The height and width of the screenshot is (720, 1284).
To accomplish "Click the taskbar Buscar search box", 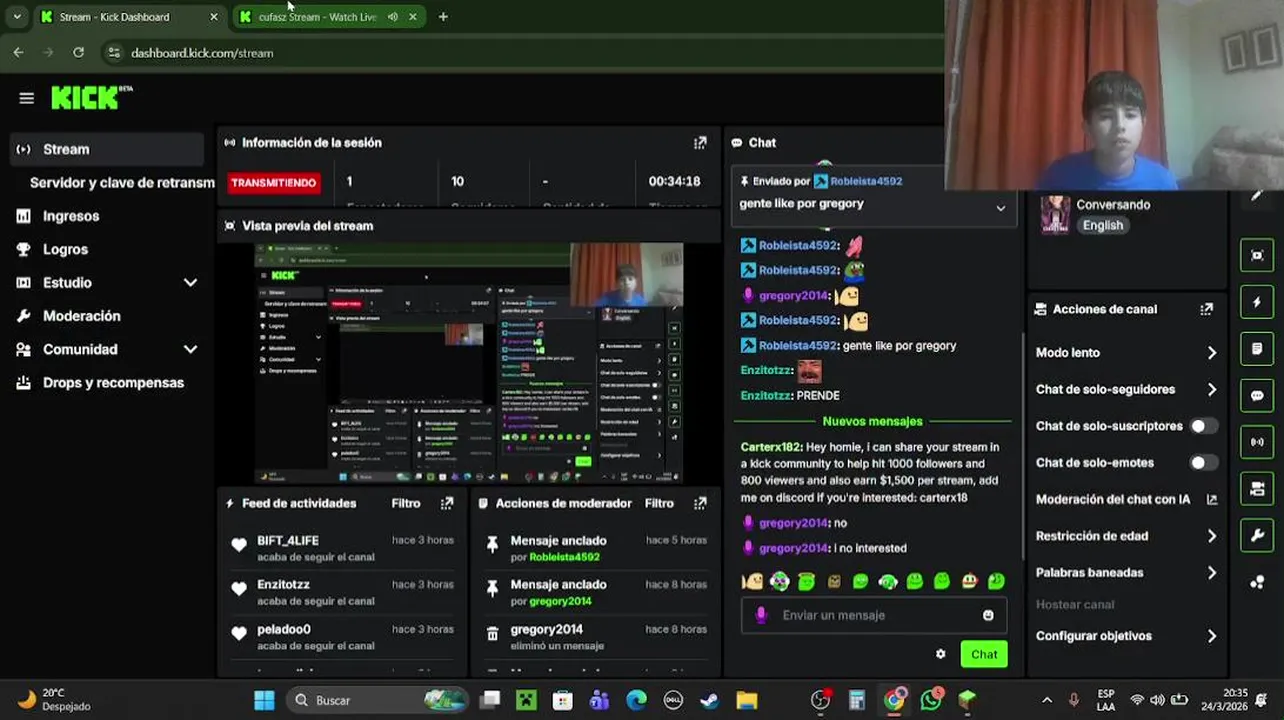I will point(379,700).
